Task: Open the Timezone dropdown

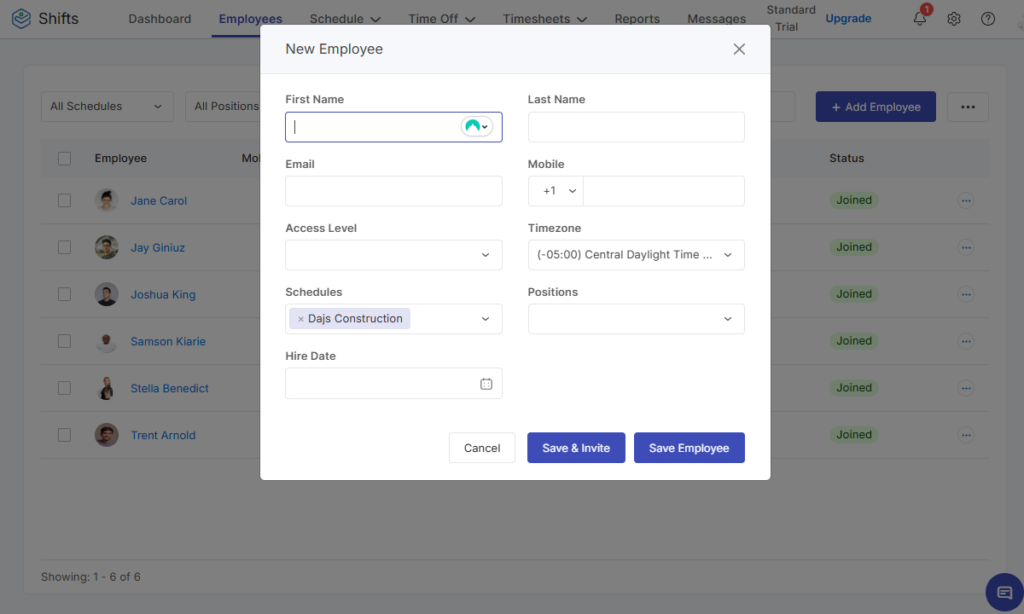Action: (635, 255)
